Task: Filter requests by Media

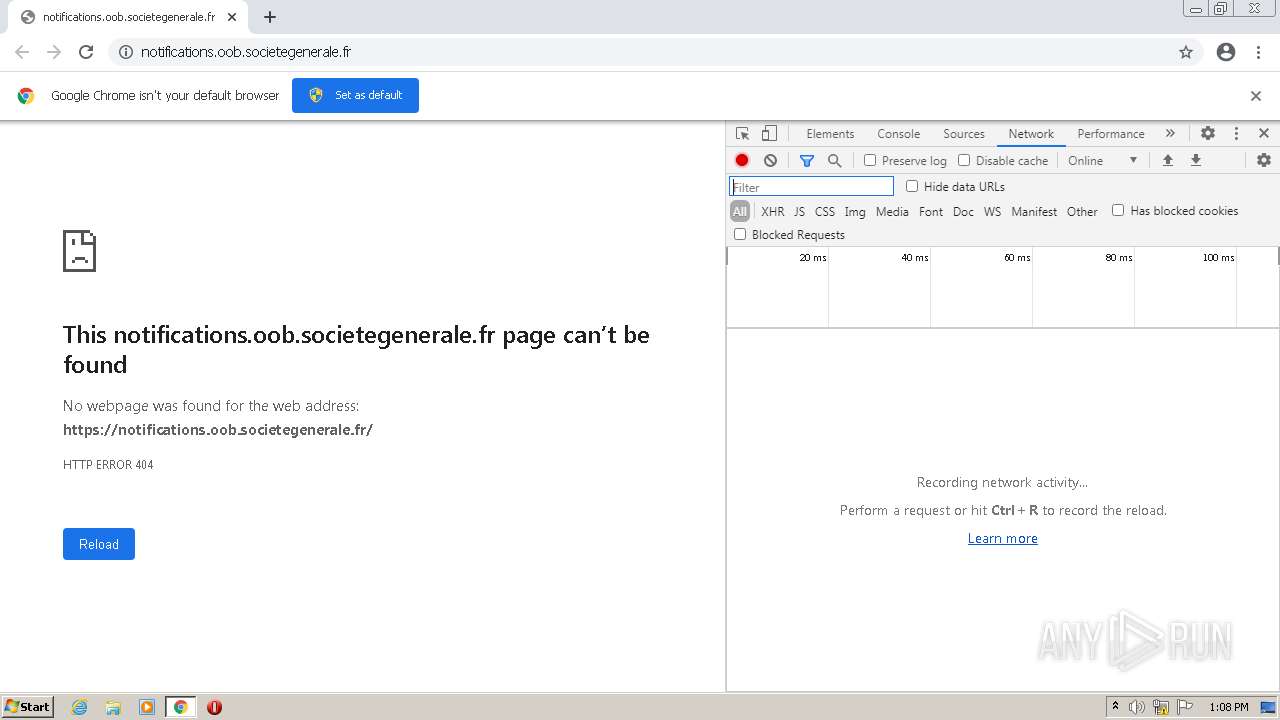Action: click(x=892, y=211)
